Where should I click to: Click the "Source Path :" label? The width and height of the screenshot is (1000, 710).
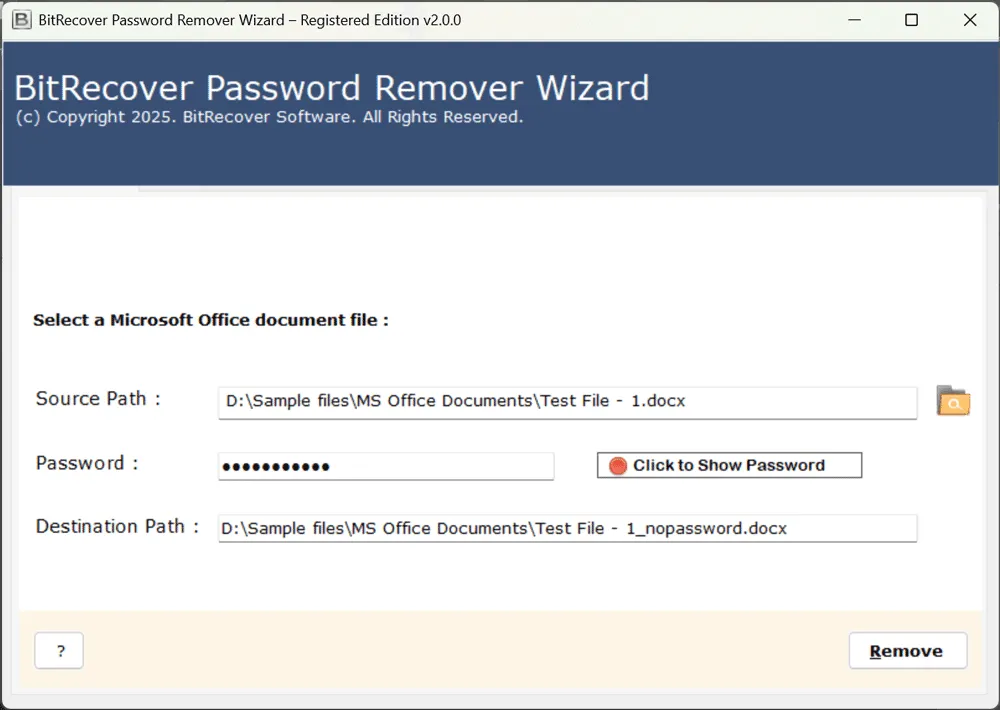click(x=98, y=399)
